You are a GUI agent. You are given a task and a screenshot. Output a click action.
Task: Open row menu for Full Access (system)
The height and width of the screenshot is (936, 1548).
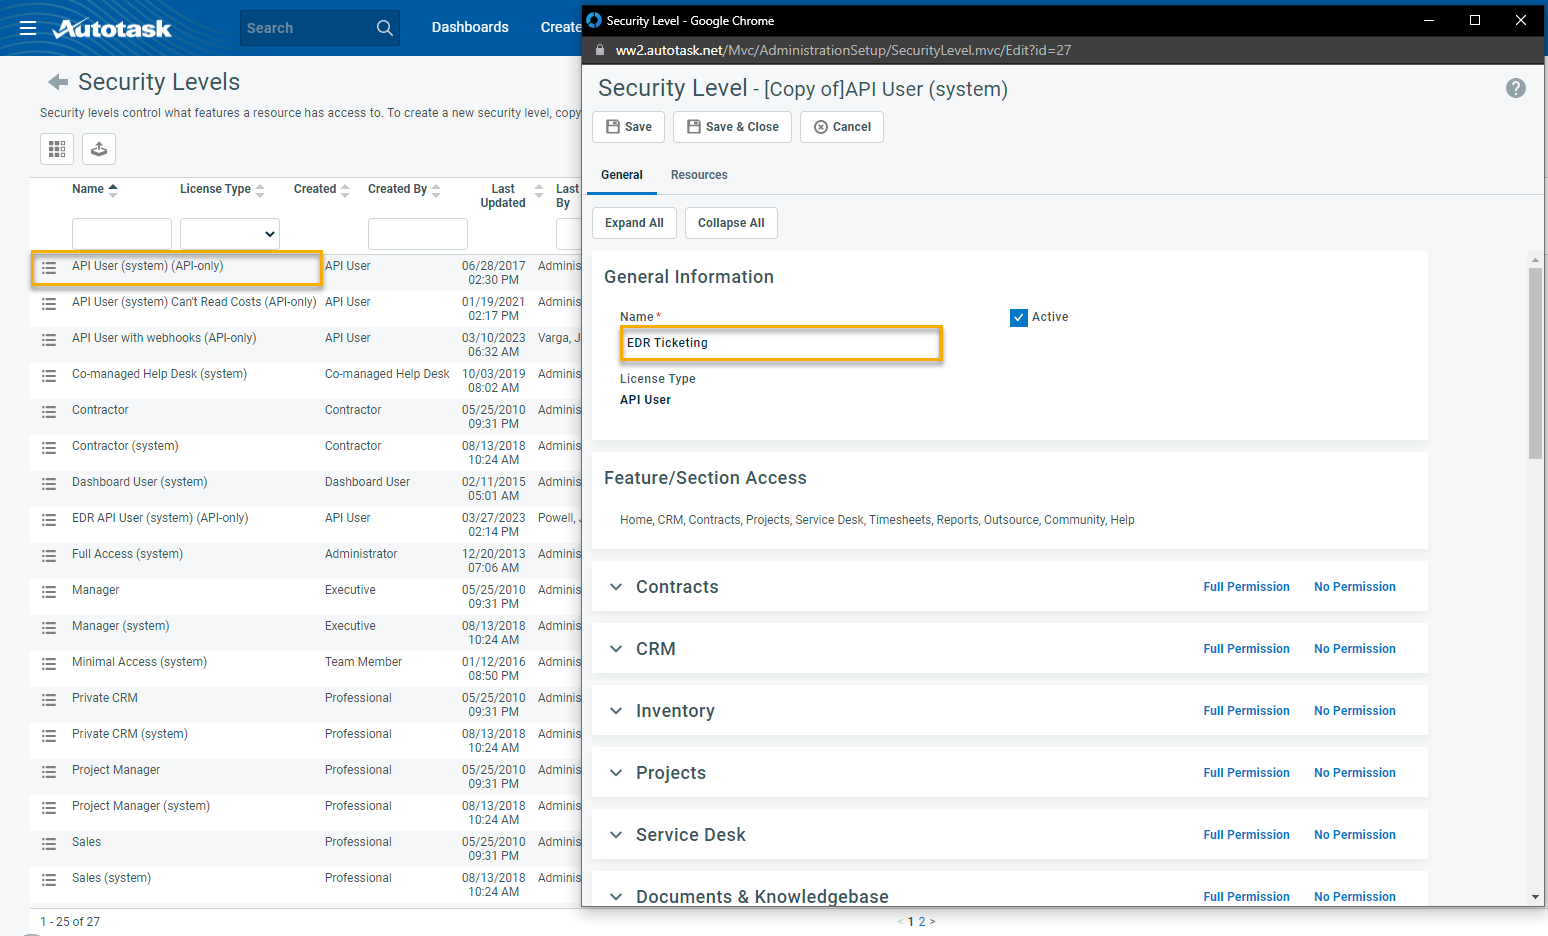(49, 556)
